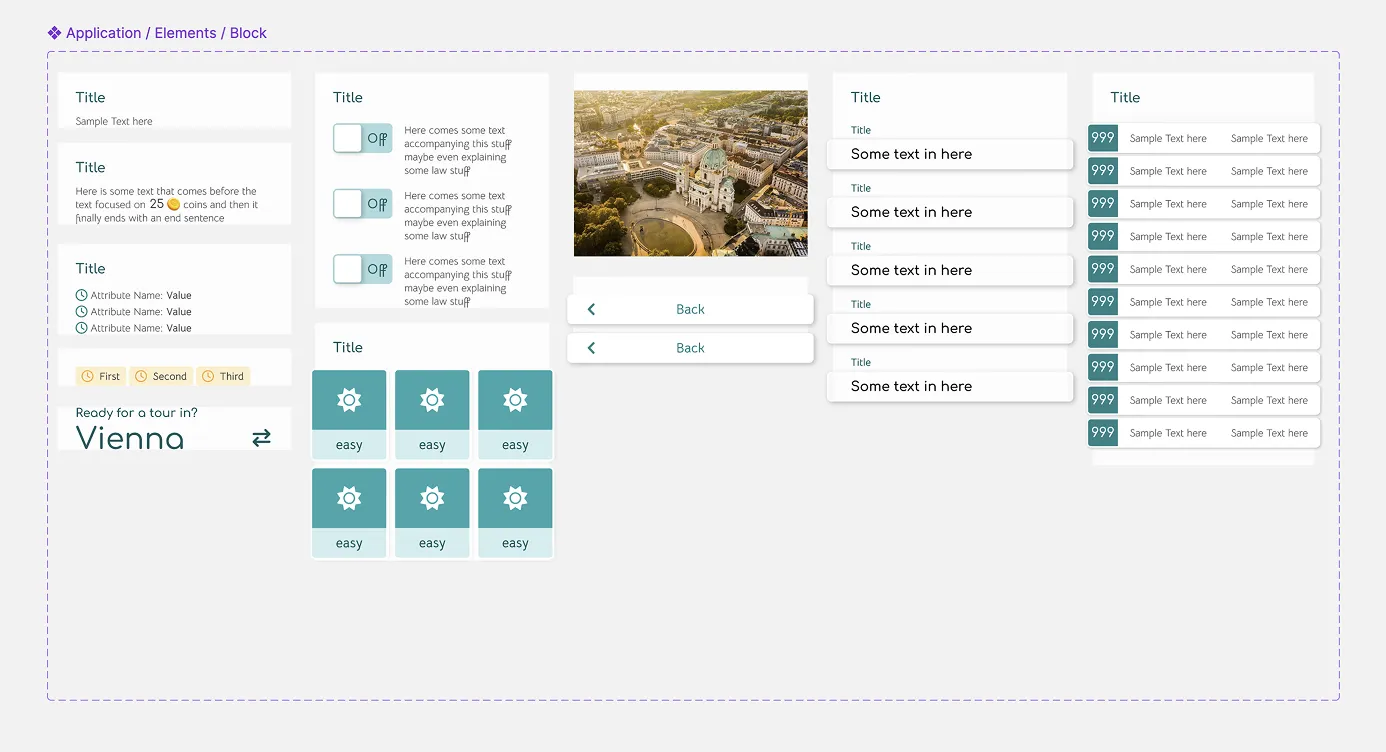Click the first 'Some text in here' field
The width and height of the screenshot is (1386, 752).
pyautogui.click(x=949, y=154)
